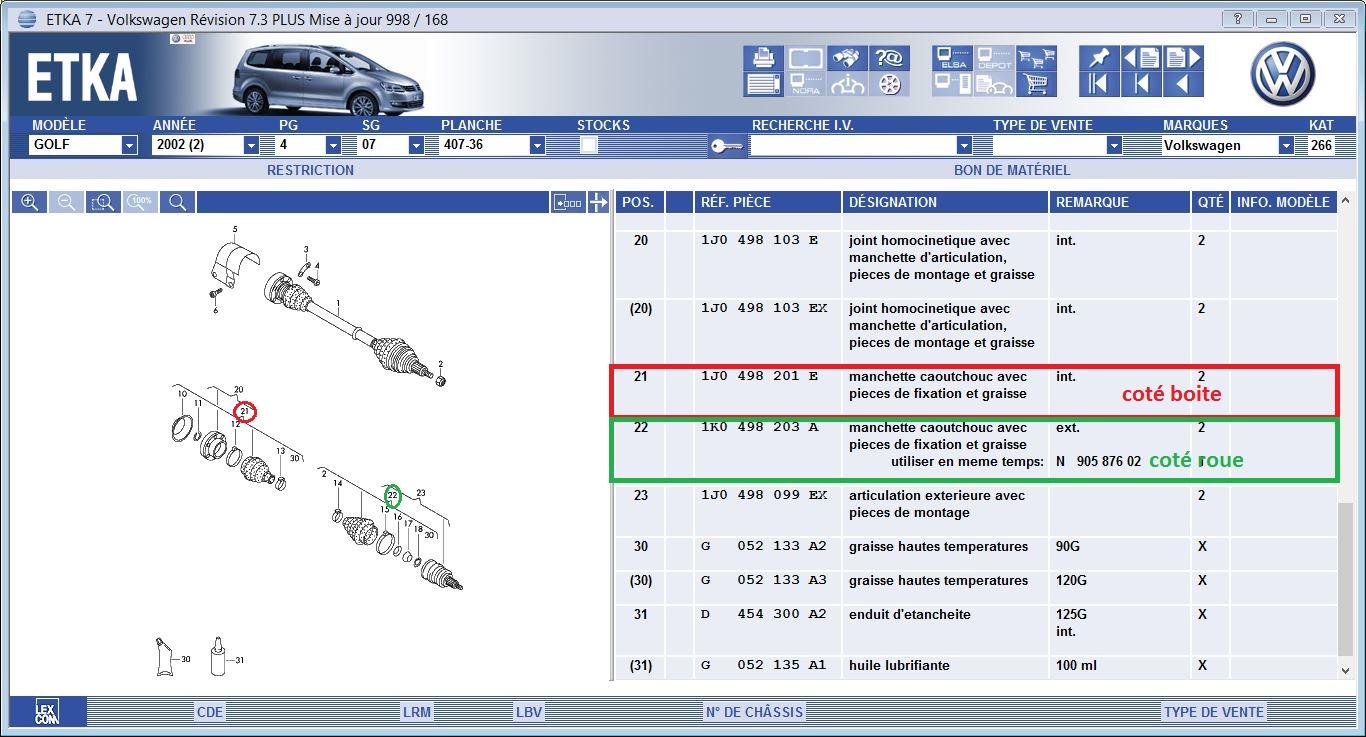Click CDE in the bottom bar

(210, 712)
